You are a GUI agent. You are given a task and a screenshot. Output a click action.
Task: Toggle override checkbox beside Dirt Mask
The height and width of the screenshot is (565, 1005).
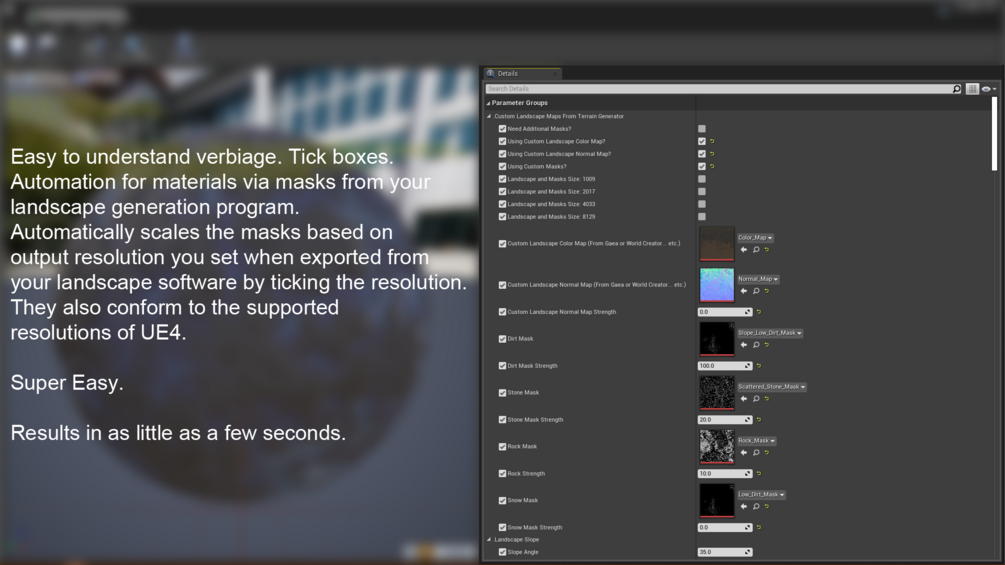point(502,339)
